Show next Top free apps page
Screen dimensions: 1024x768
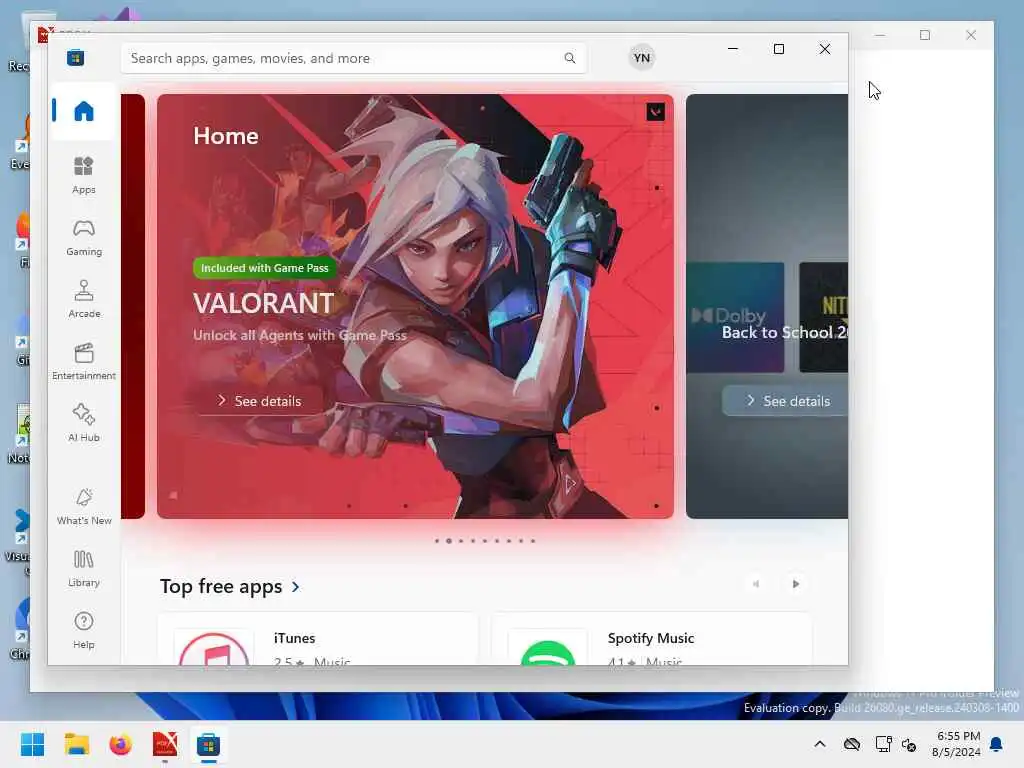pos(795,584)
